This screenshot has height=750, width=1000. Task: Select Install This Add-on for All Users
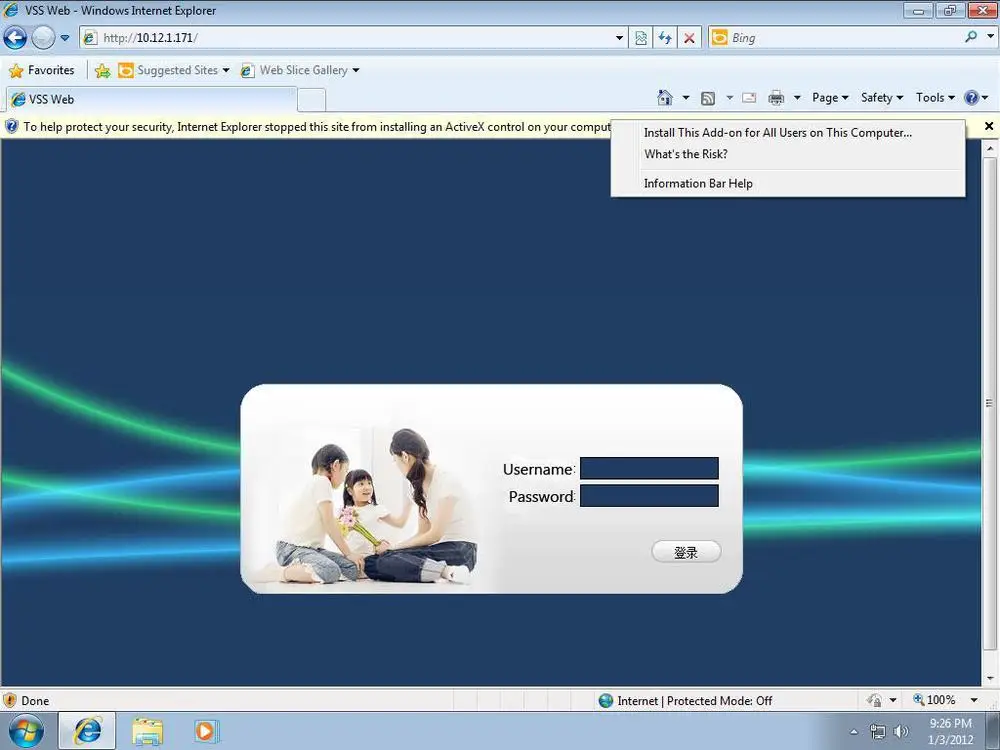777,133
